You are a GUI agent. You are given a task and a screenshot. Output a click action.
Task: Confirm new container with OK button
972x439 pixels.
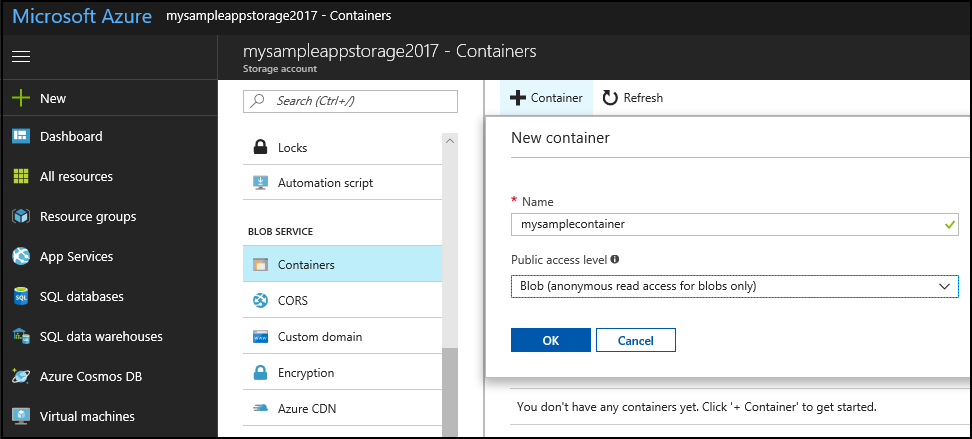pos(550,340)
